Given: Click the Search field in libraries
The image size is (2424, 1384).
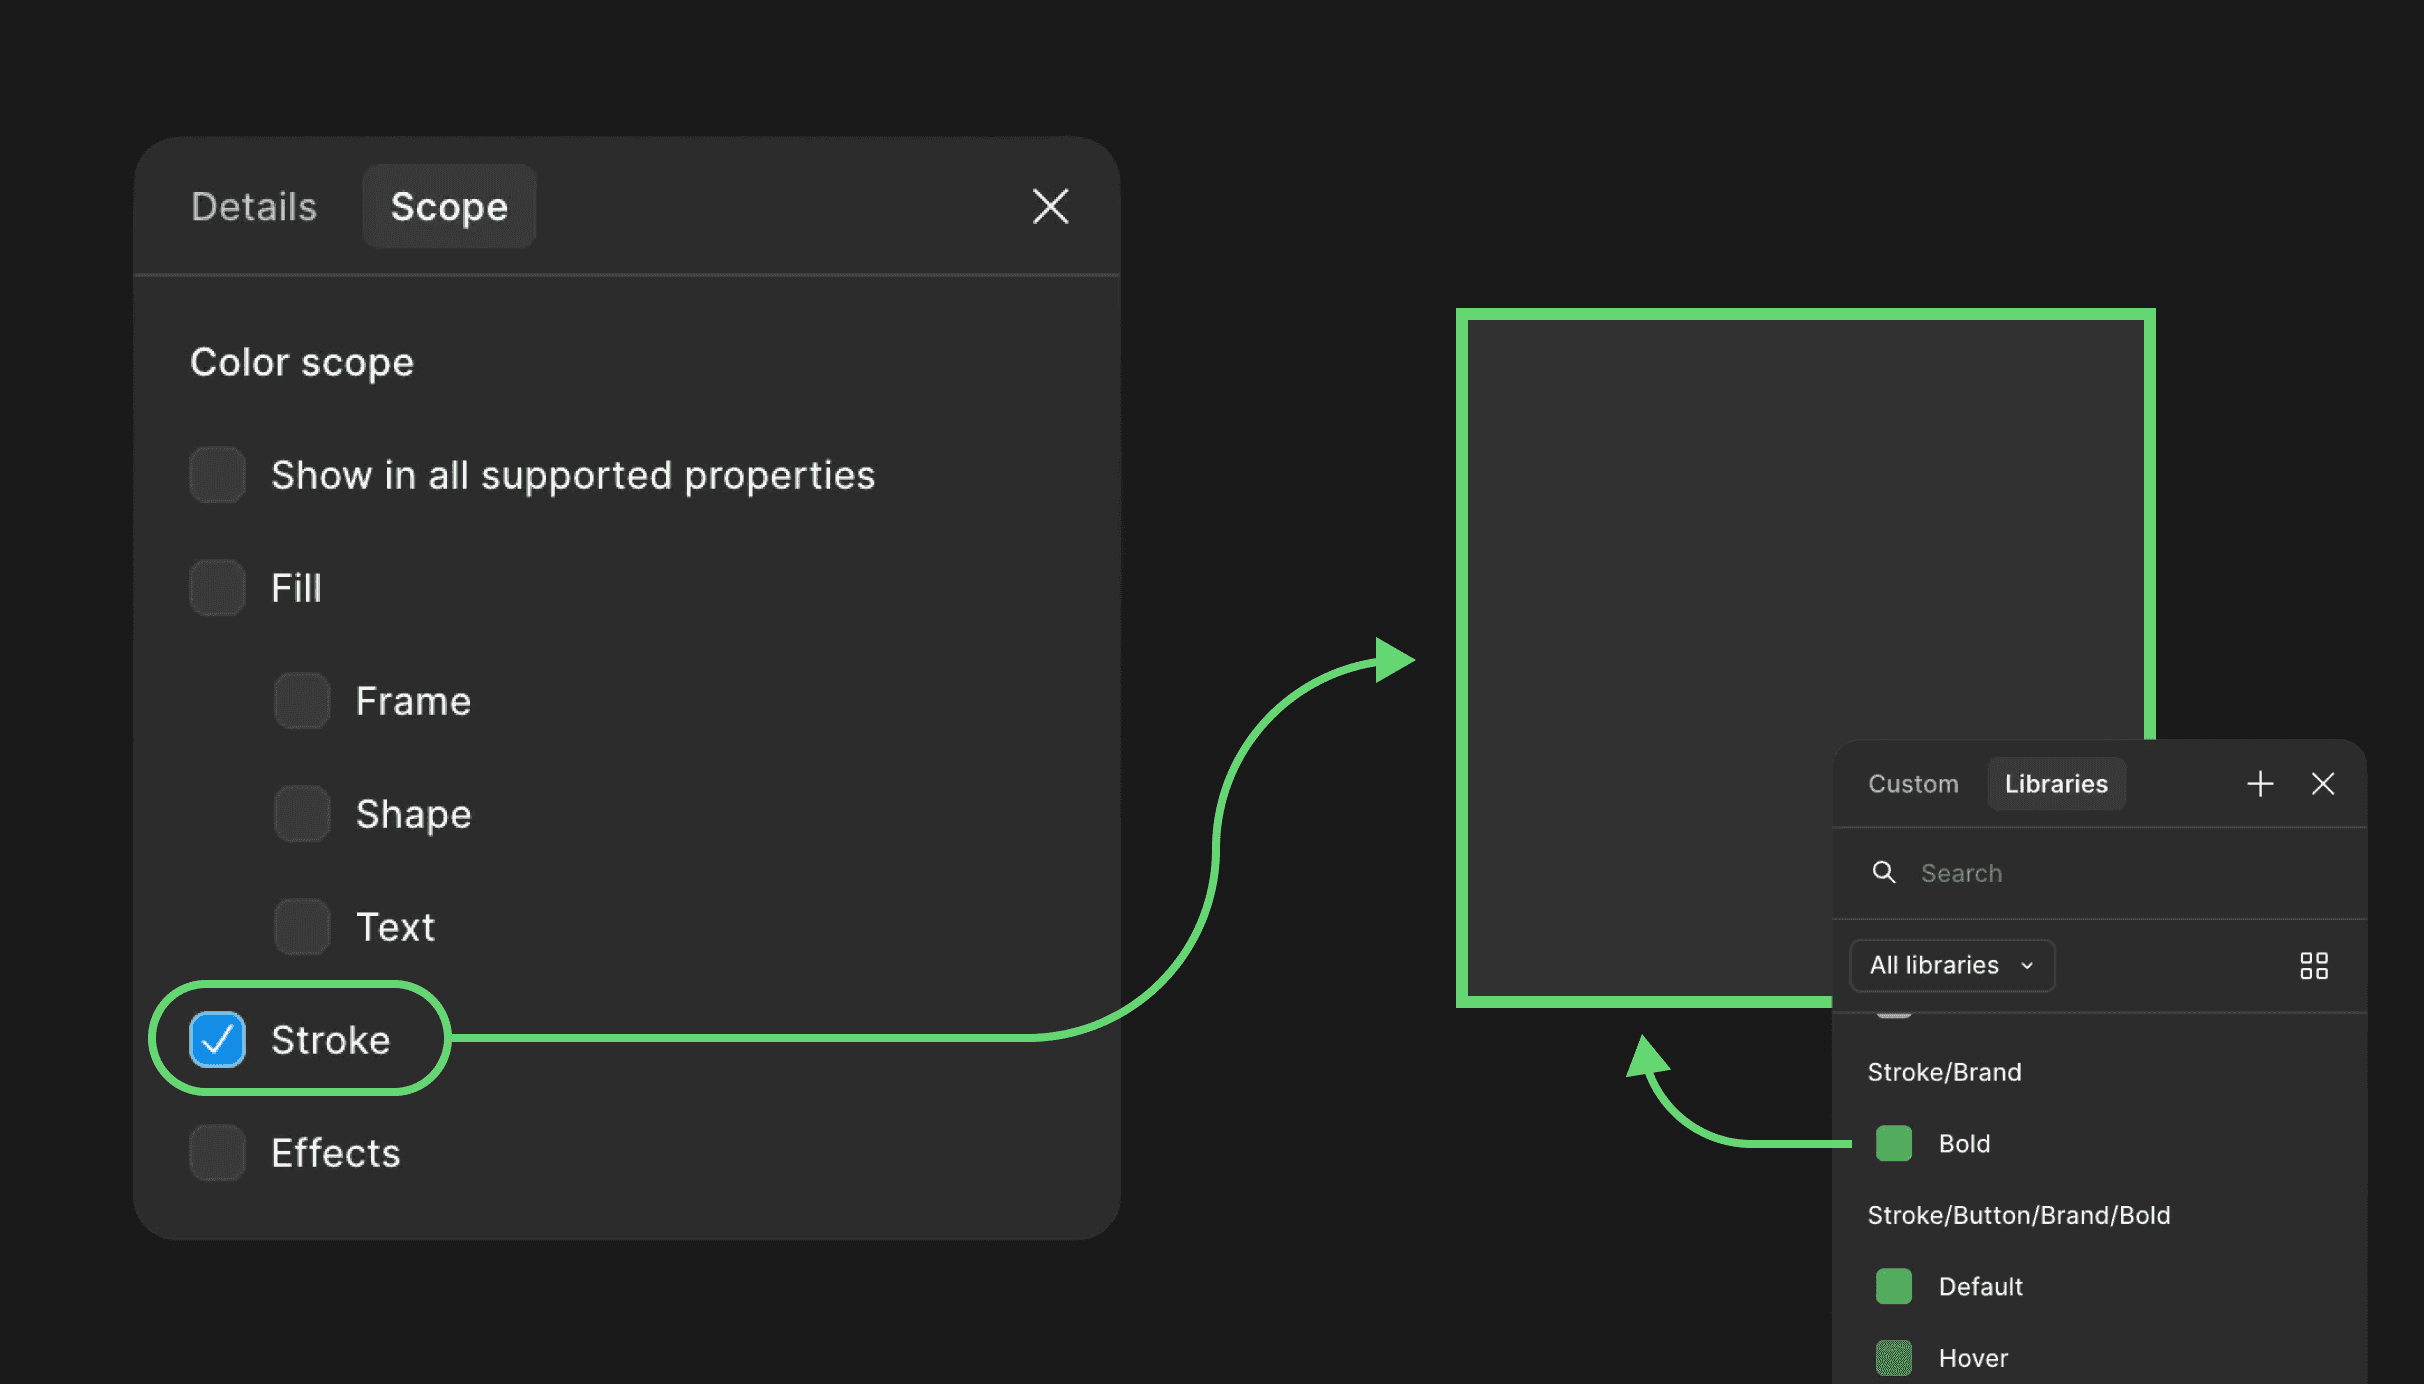Looking at the screenshot, I should pos(2100,873).
